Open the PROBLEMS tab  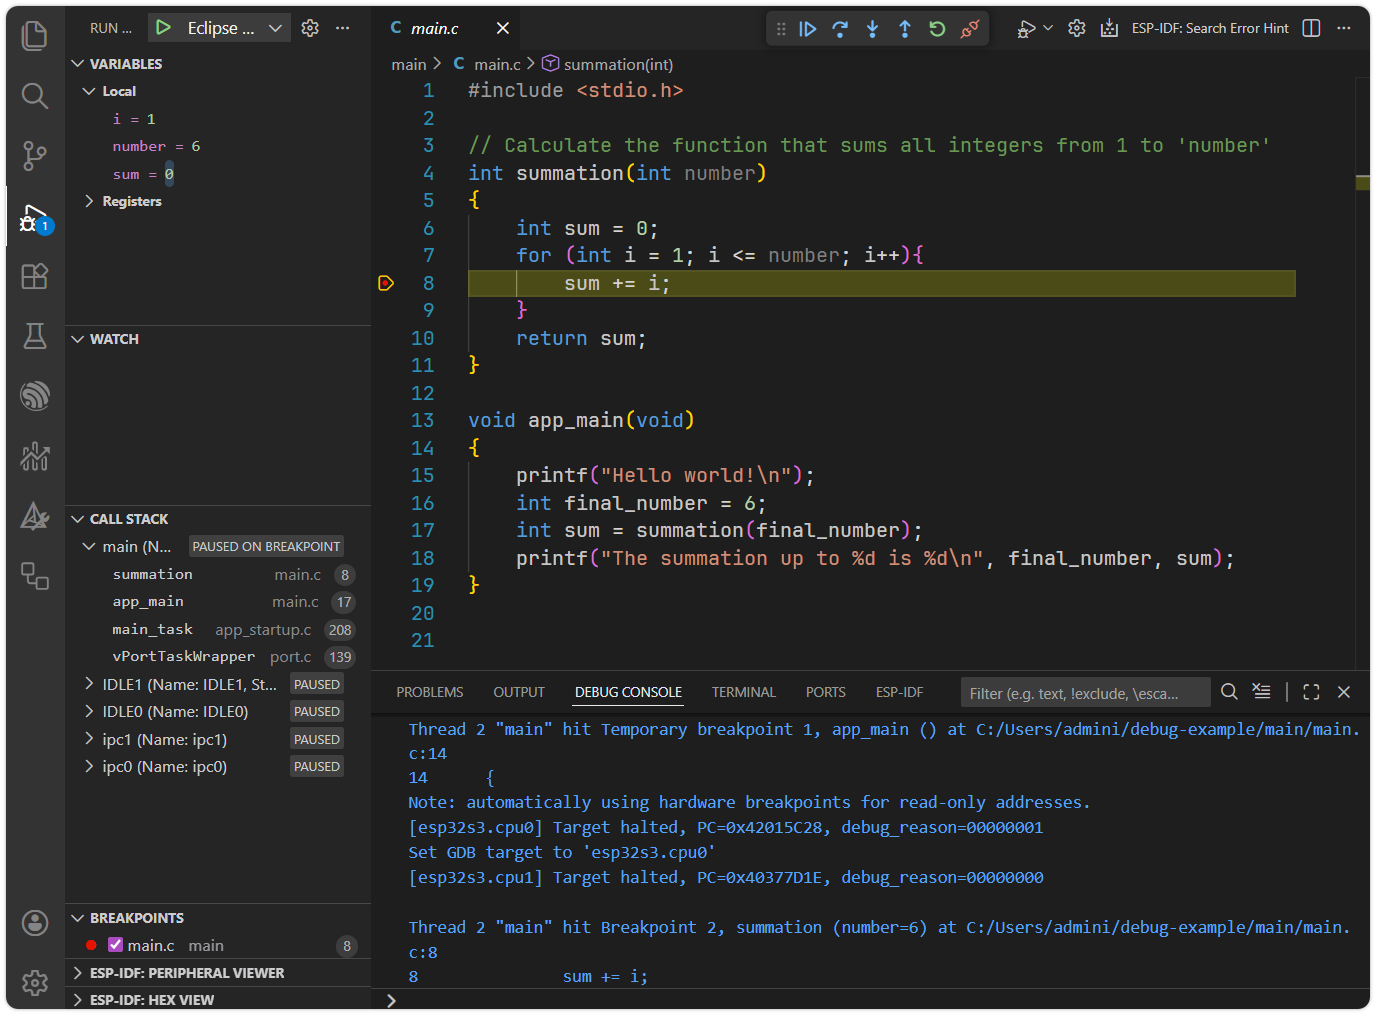[x=430, y=691]
